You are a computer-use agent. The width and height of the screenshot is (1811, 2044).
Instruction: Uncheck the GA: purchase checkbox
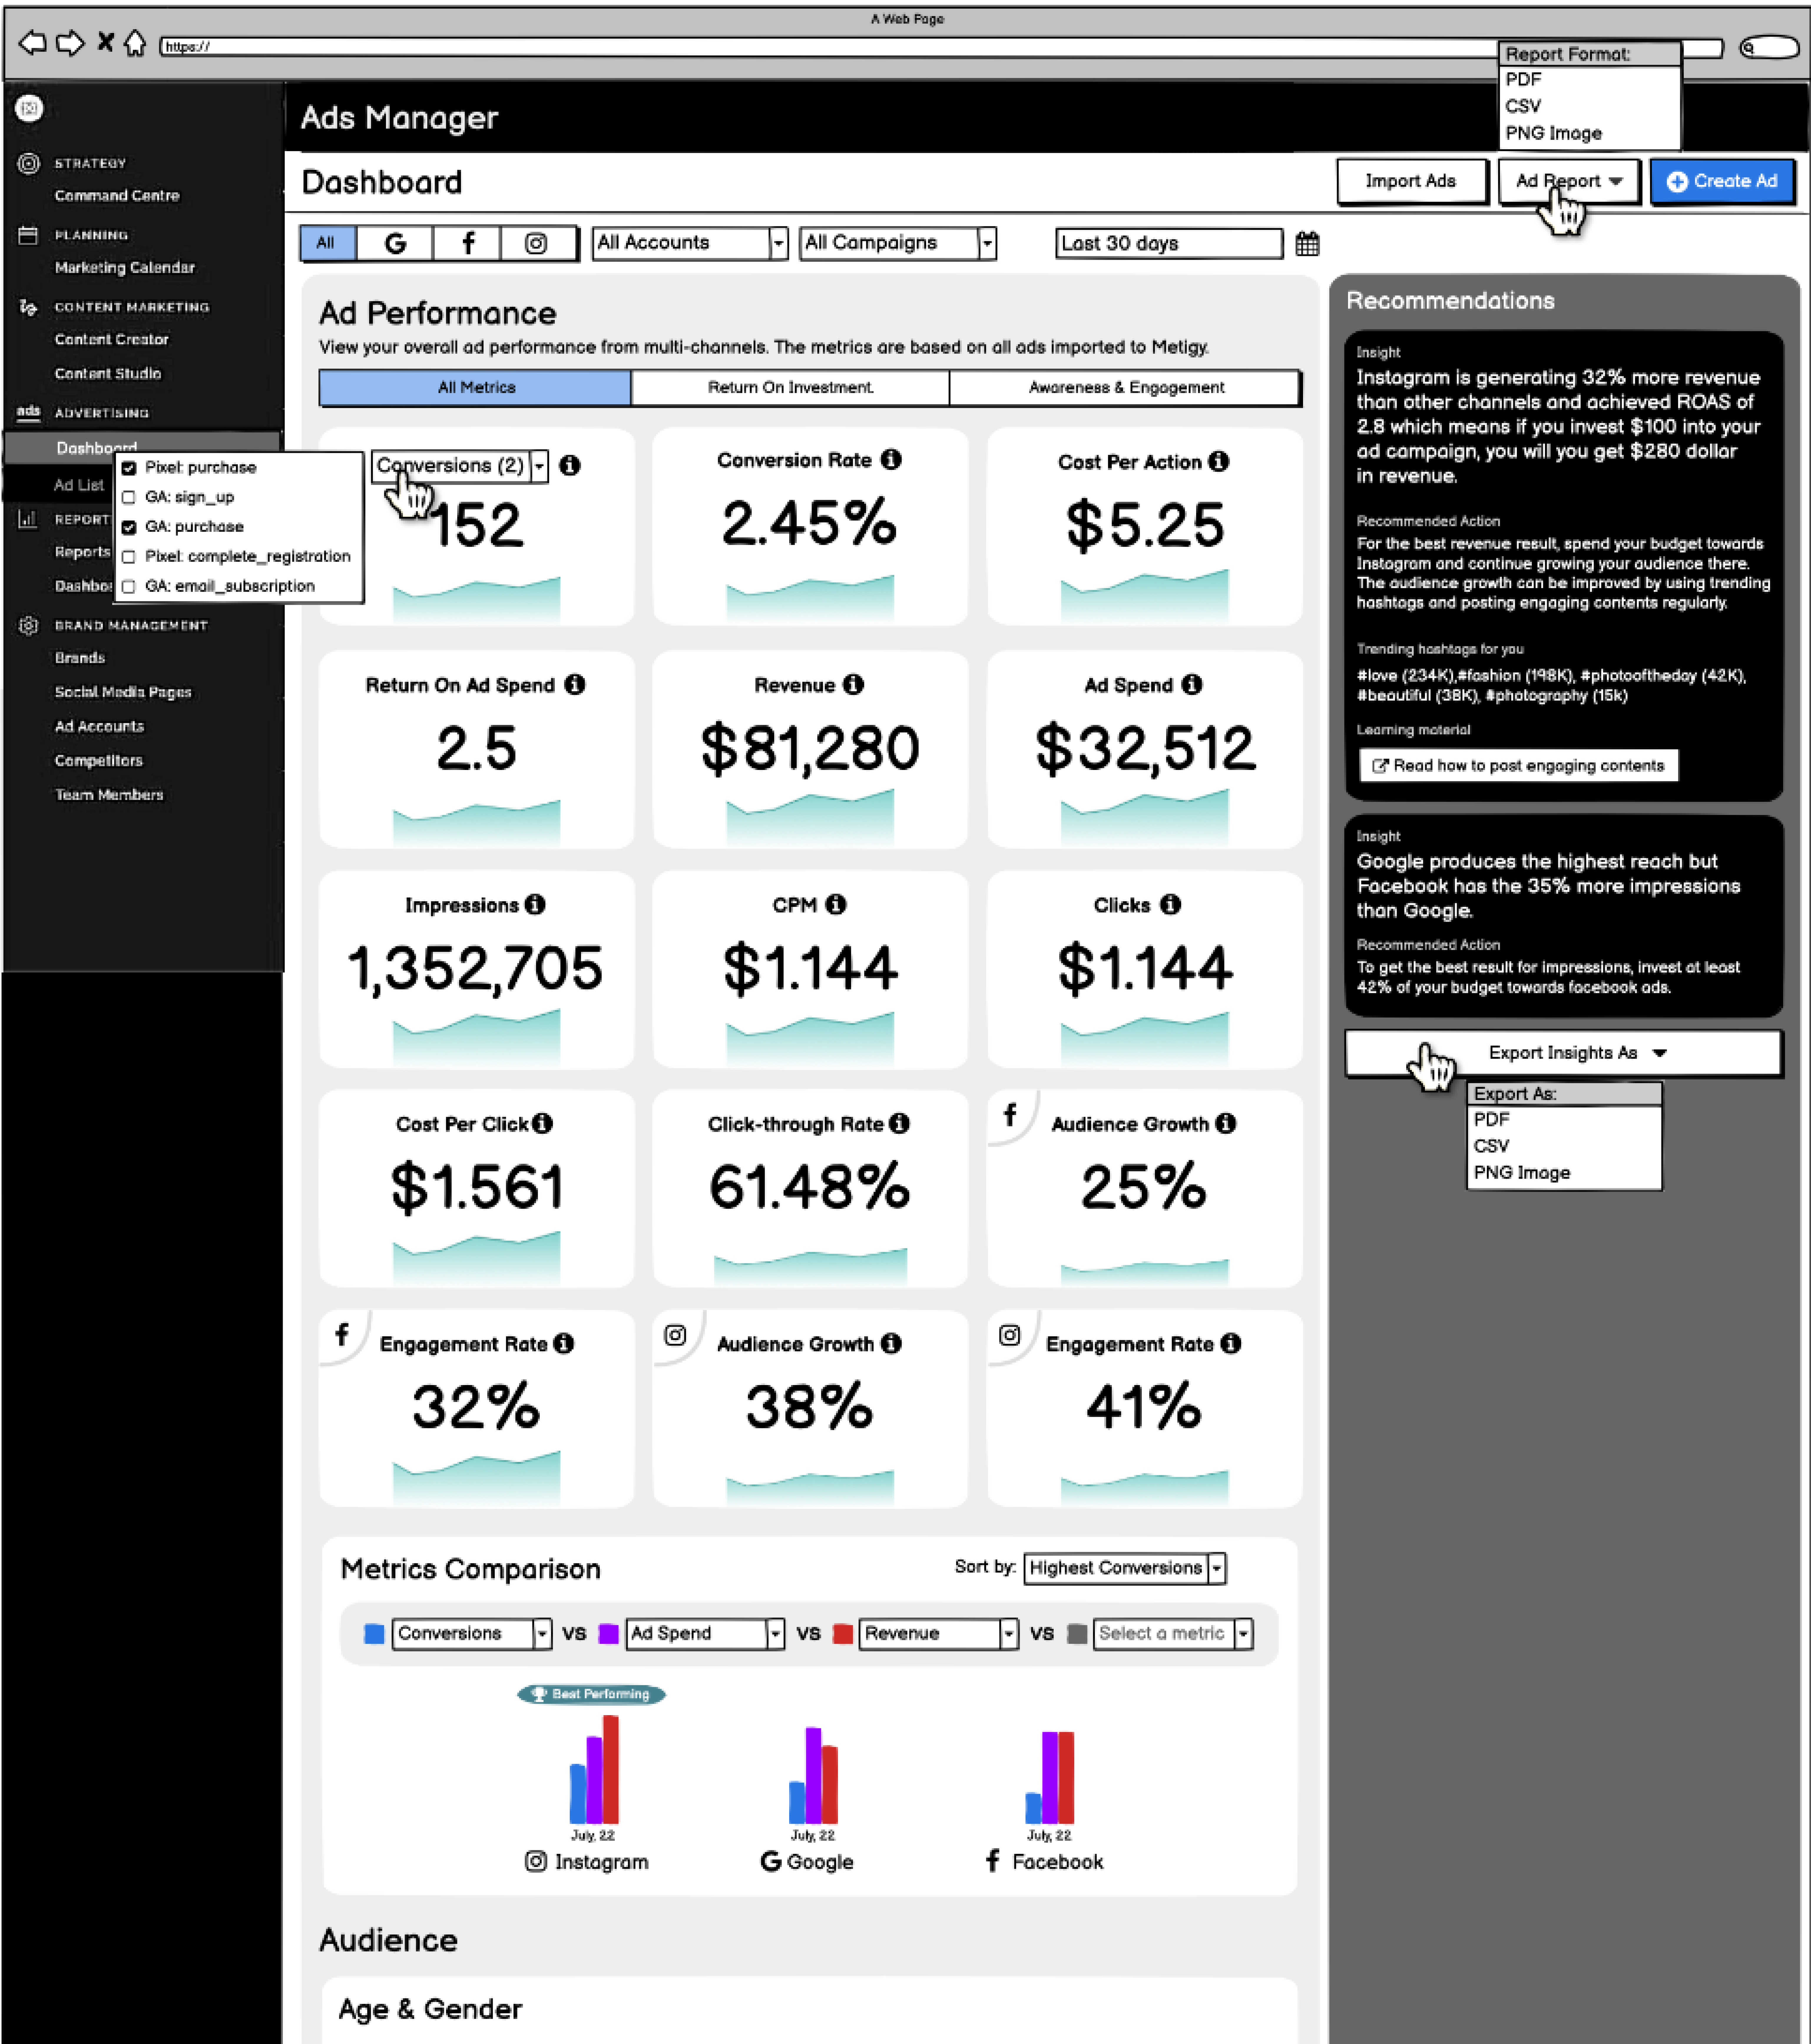pyautogui.click(x=129, y=527)
